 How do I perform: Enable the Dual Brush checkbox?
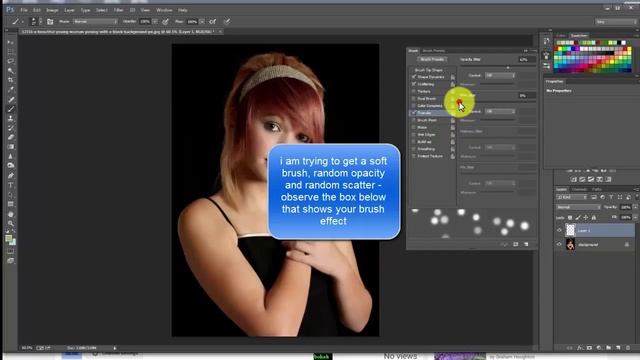click(414, 98)
